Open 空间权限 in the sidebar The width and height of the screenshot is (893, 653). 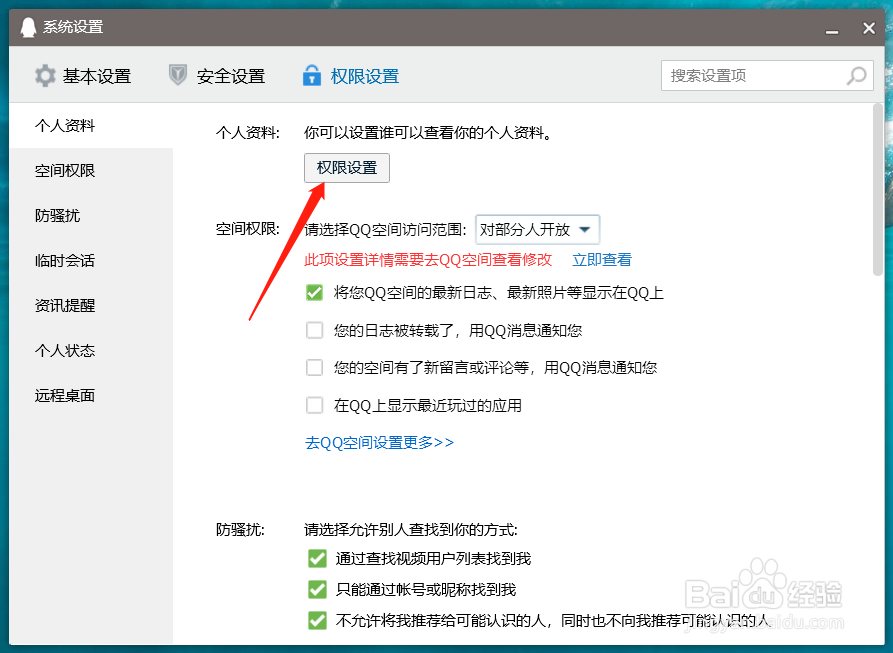pos(67,170)
